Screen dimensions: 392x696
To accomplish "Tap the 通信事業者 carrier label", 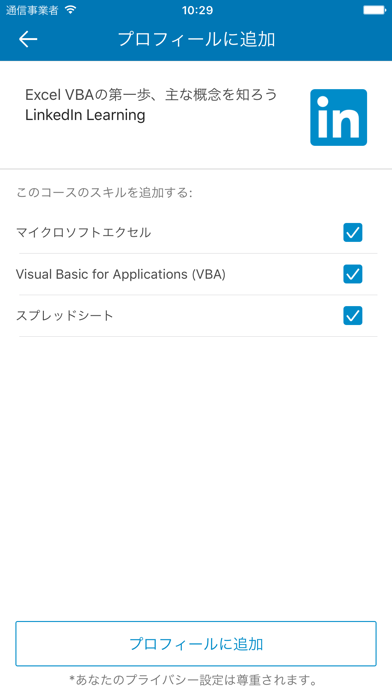I will tap(32, 10).
